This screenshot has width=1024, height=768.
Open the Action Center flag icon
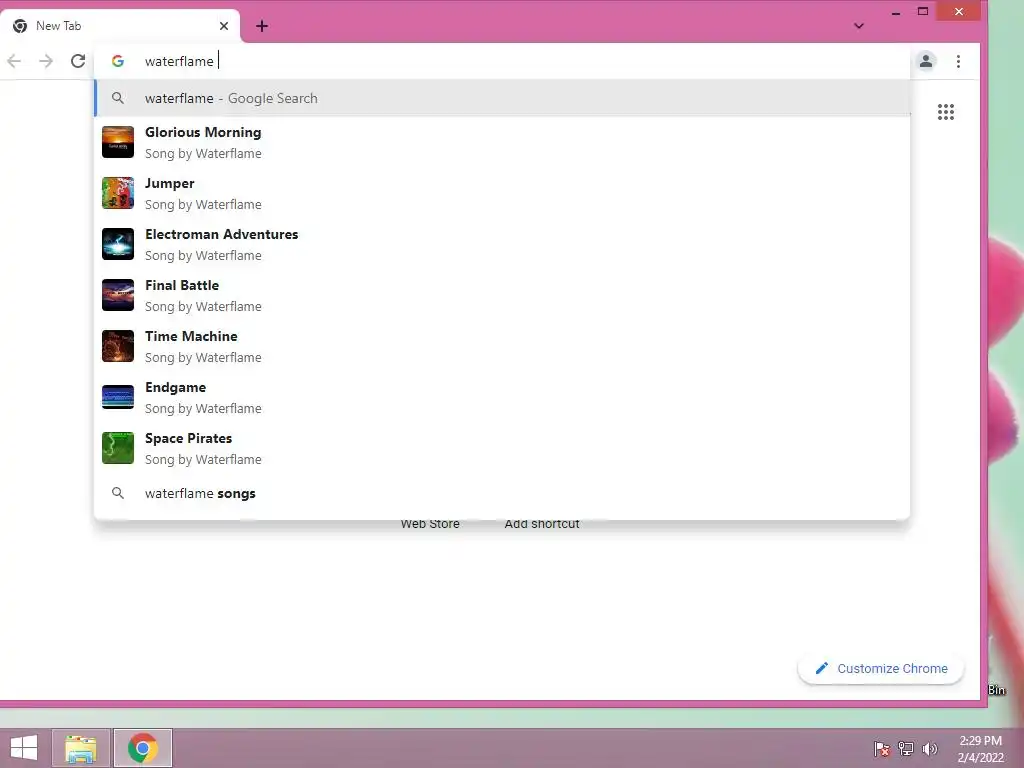[x=882, y=748]
